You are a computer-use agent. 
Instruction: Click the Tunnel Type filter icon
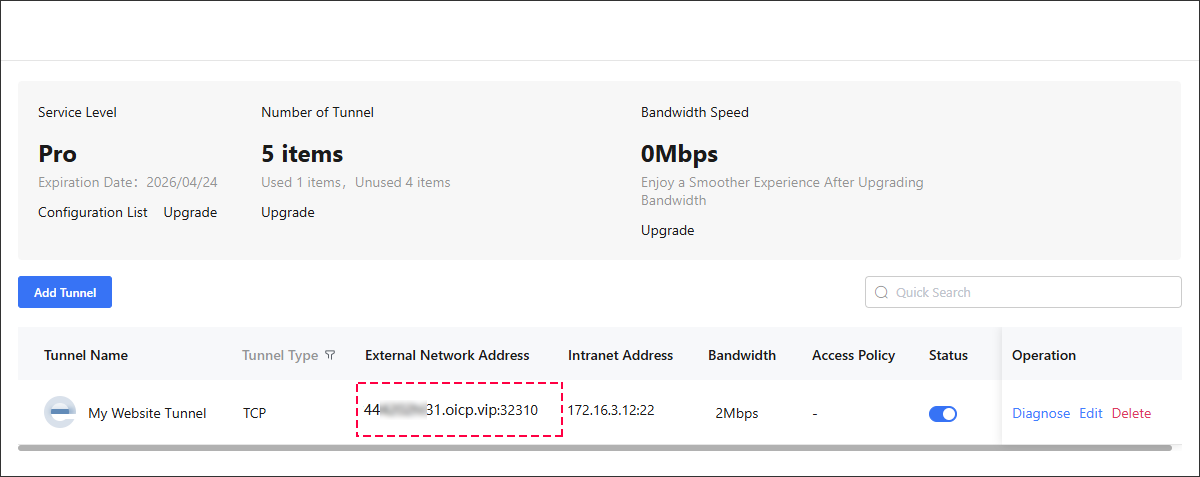coord(330,355)
